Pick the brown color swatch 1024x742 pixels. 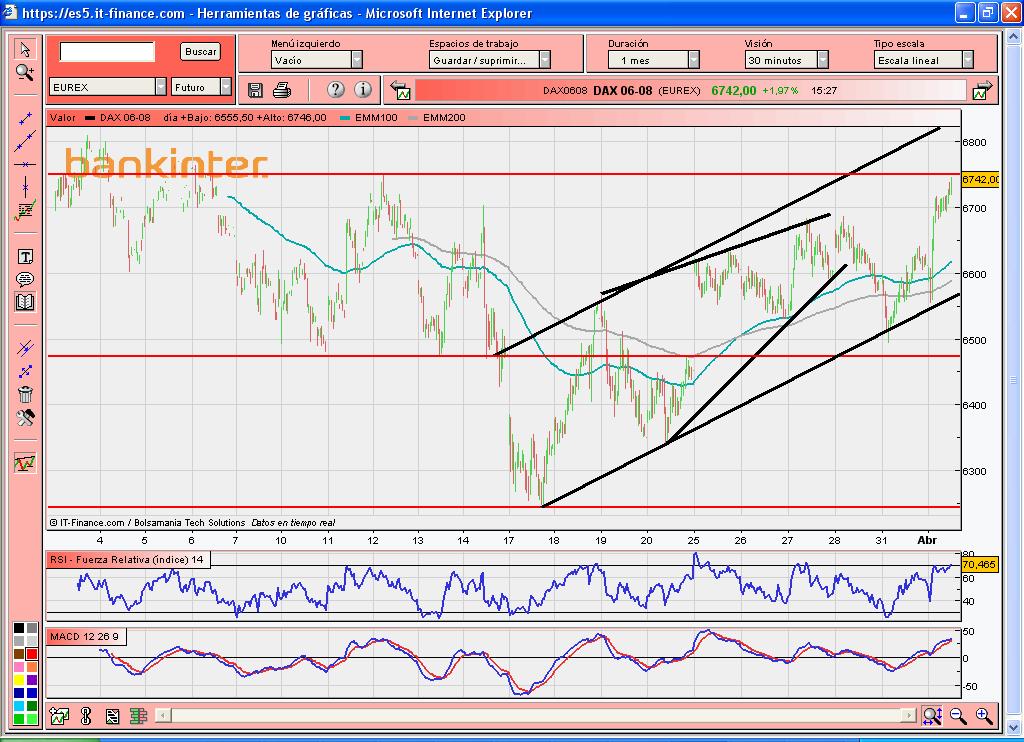click(19, 654)
